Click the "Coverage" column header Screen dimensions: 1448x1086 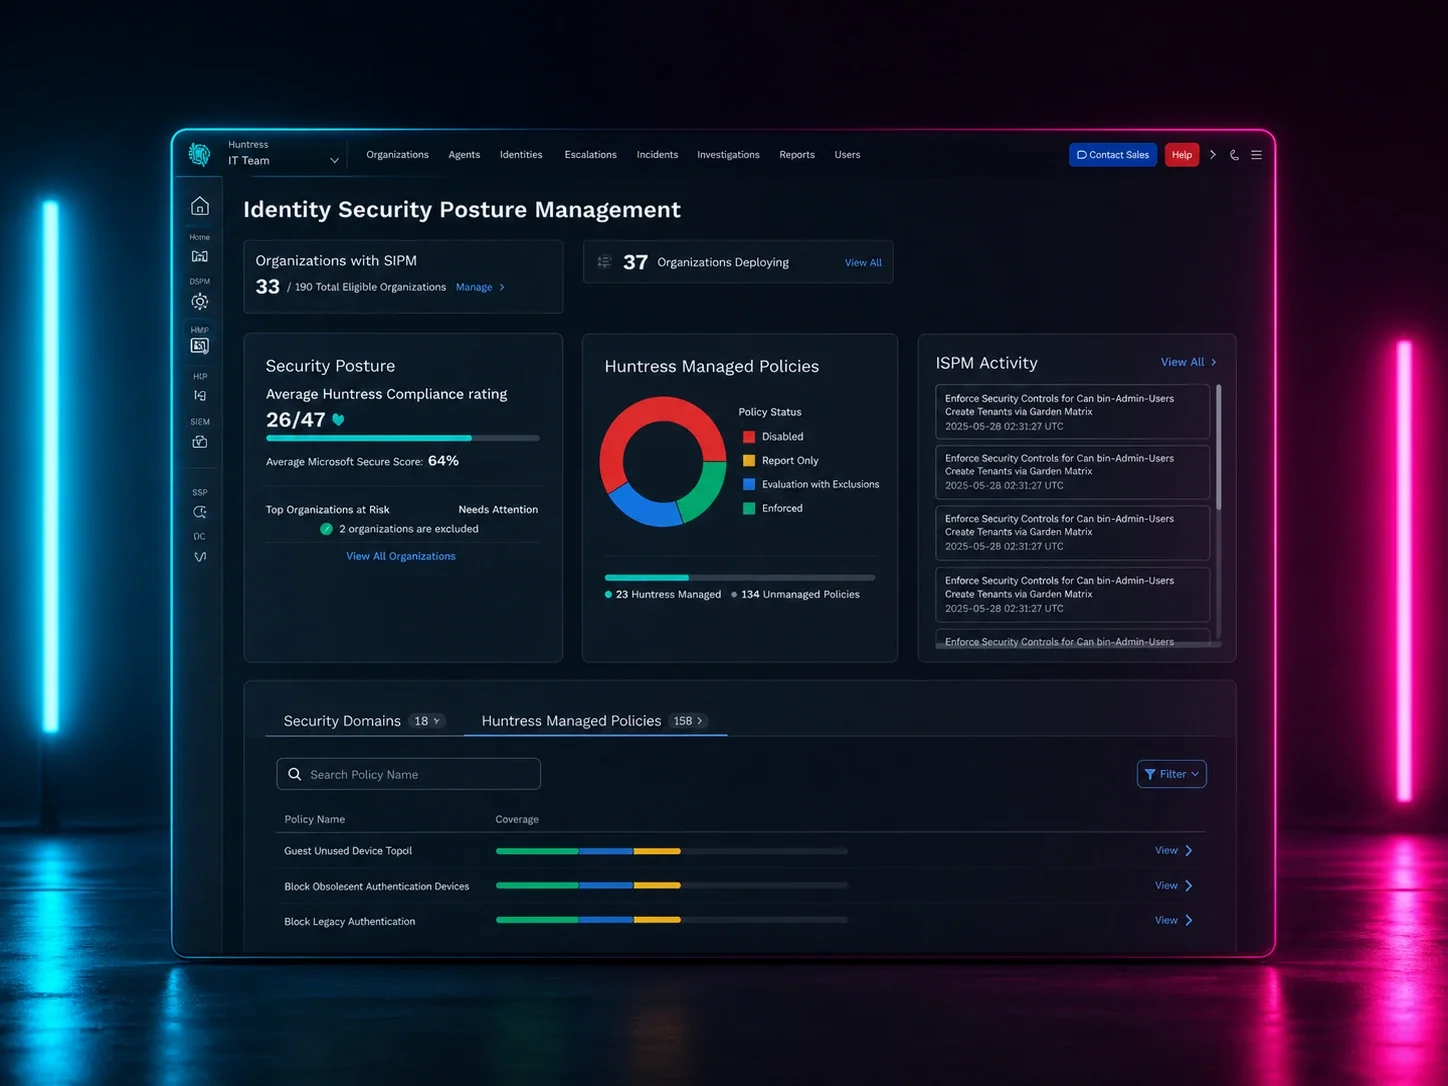[x=517, y=820]
